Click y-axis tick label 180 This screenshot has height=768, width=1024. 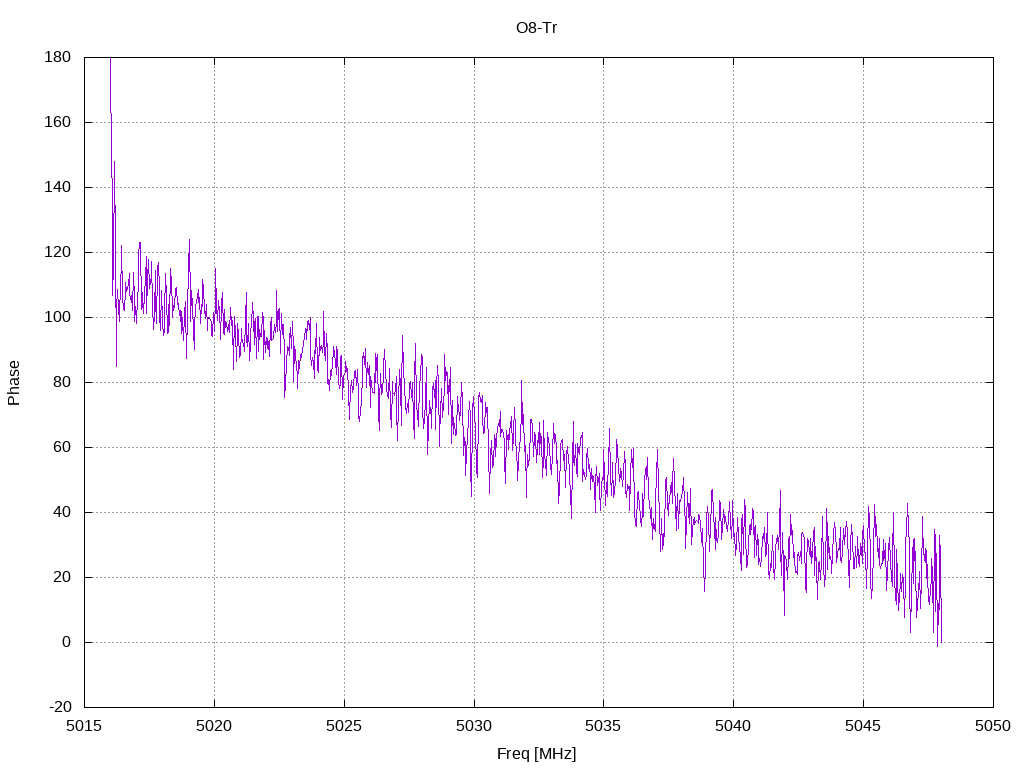coord(57,57)
